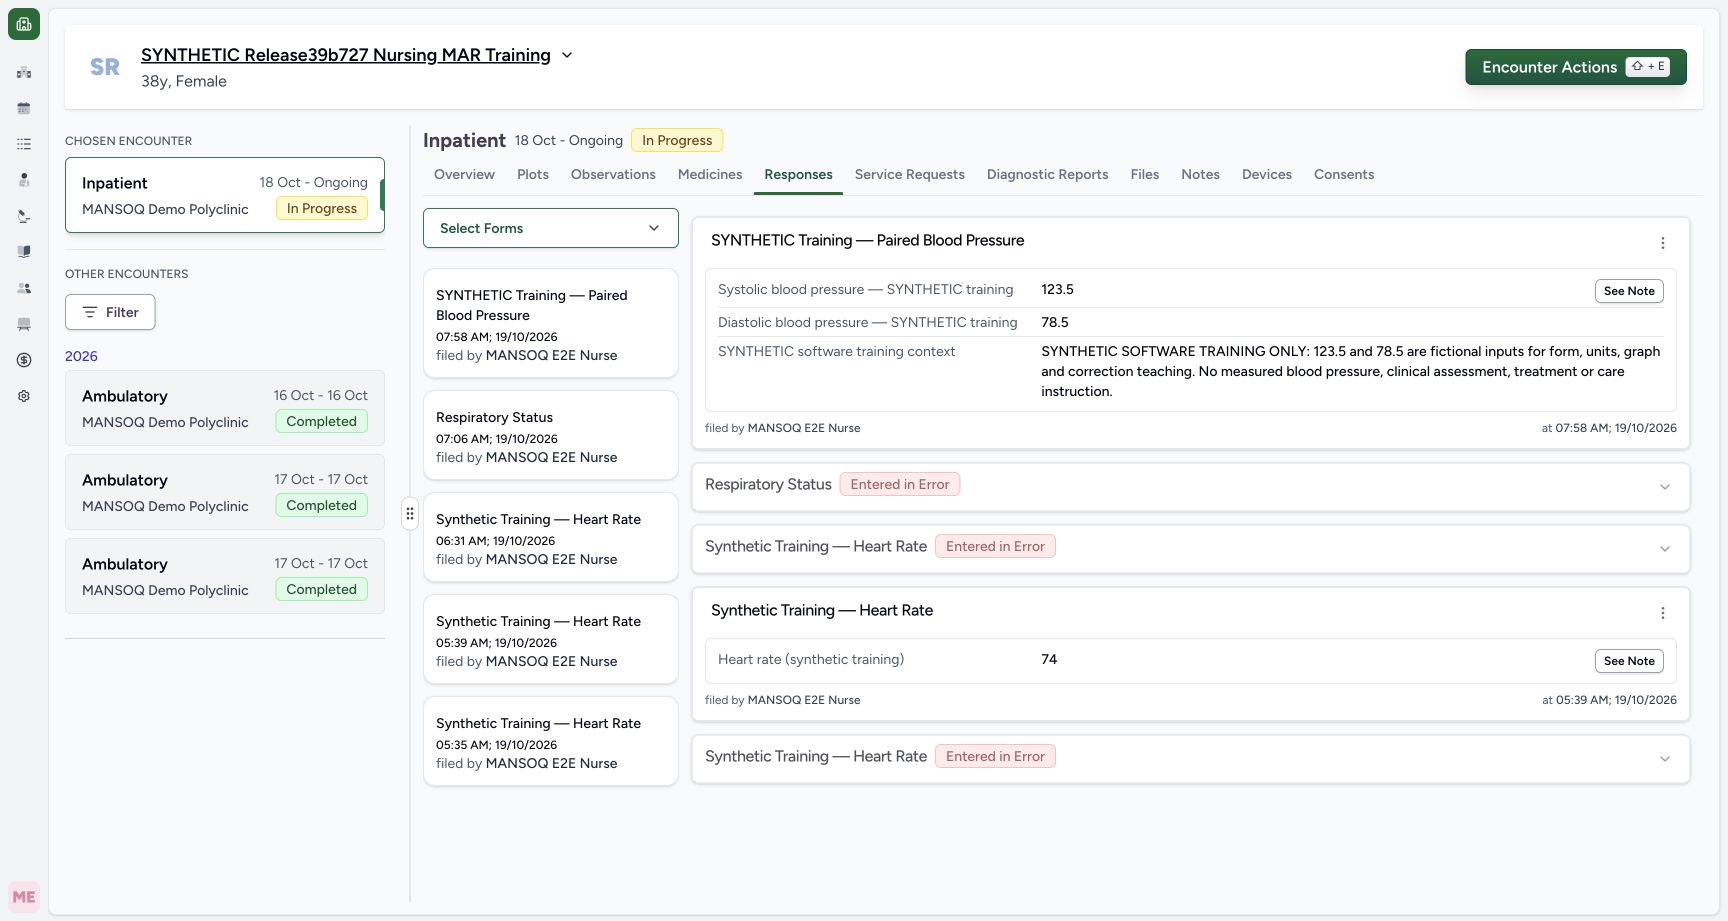
Task: Open the Service Requests tab
Action: 909,174
